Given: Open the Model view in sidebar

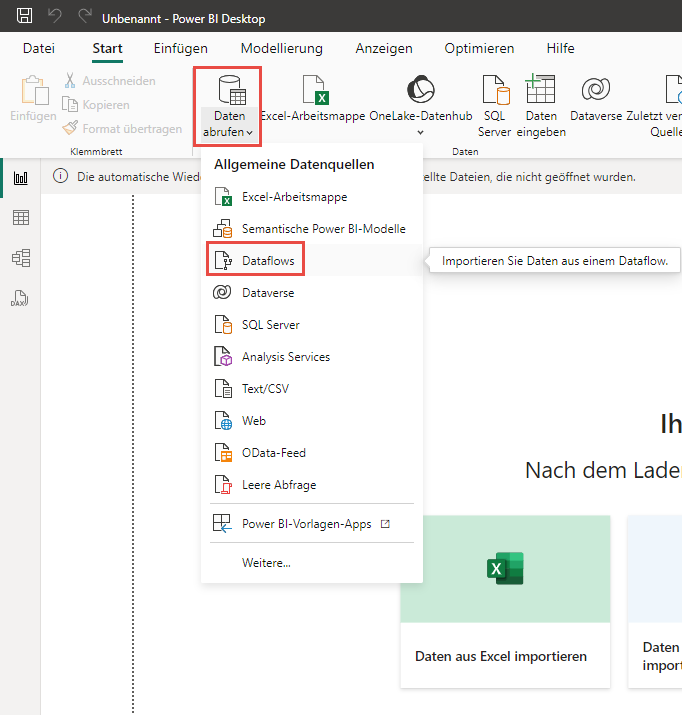Looking at the screenshot, I should pyautogui.click(x=21, y=258).
